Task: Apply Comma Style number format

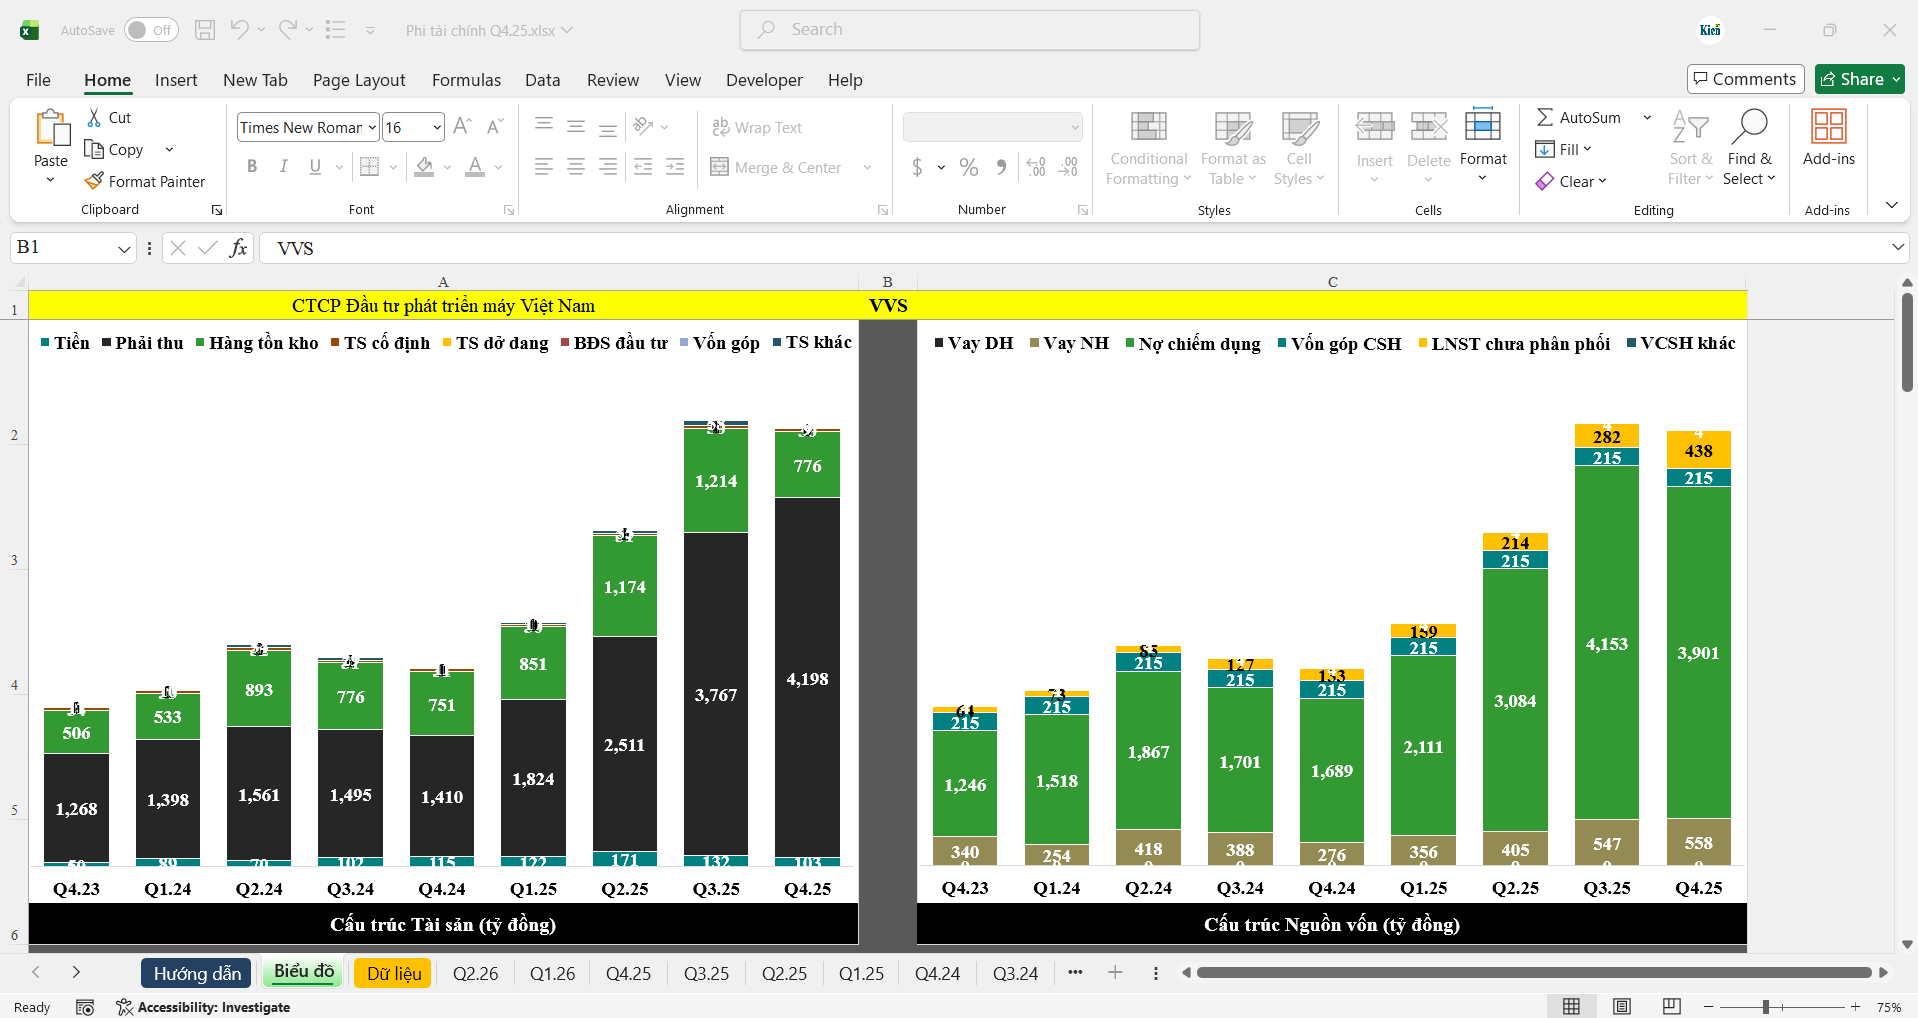Action: click(1001, 167)
